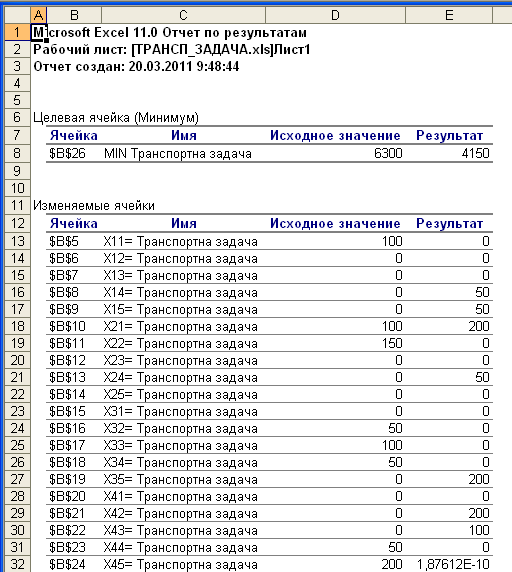Select row 32 header
The image size is (512, 572).
(x=17, y=564)
